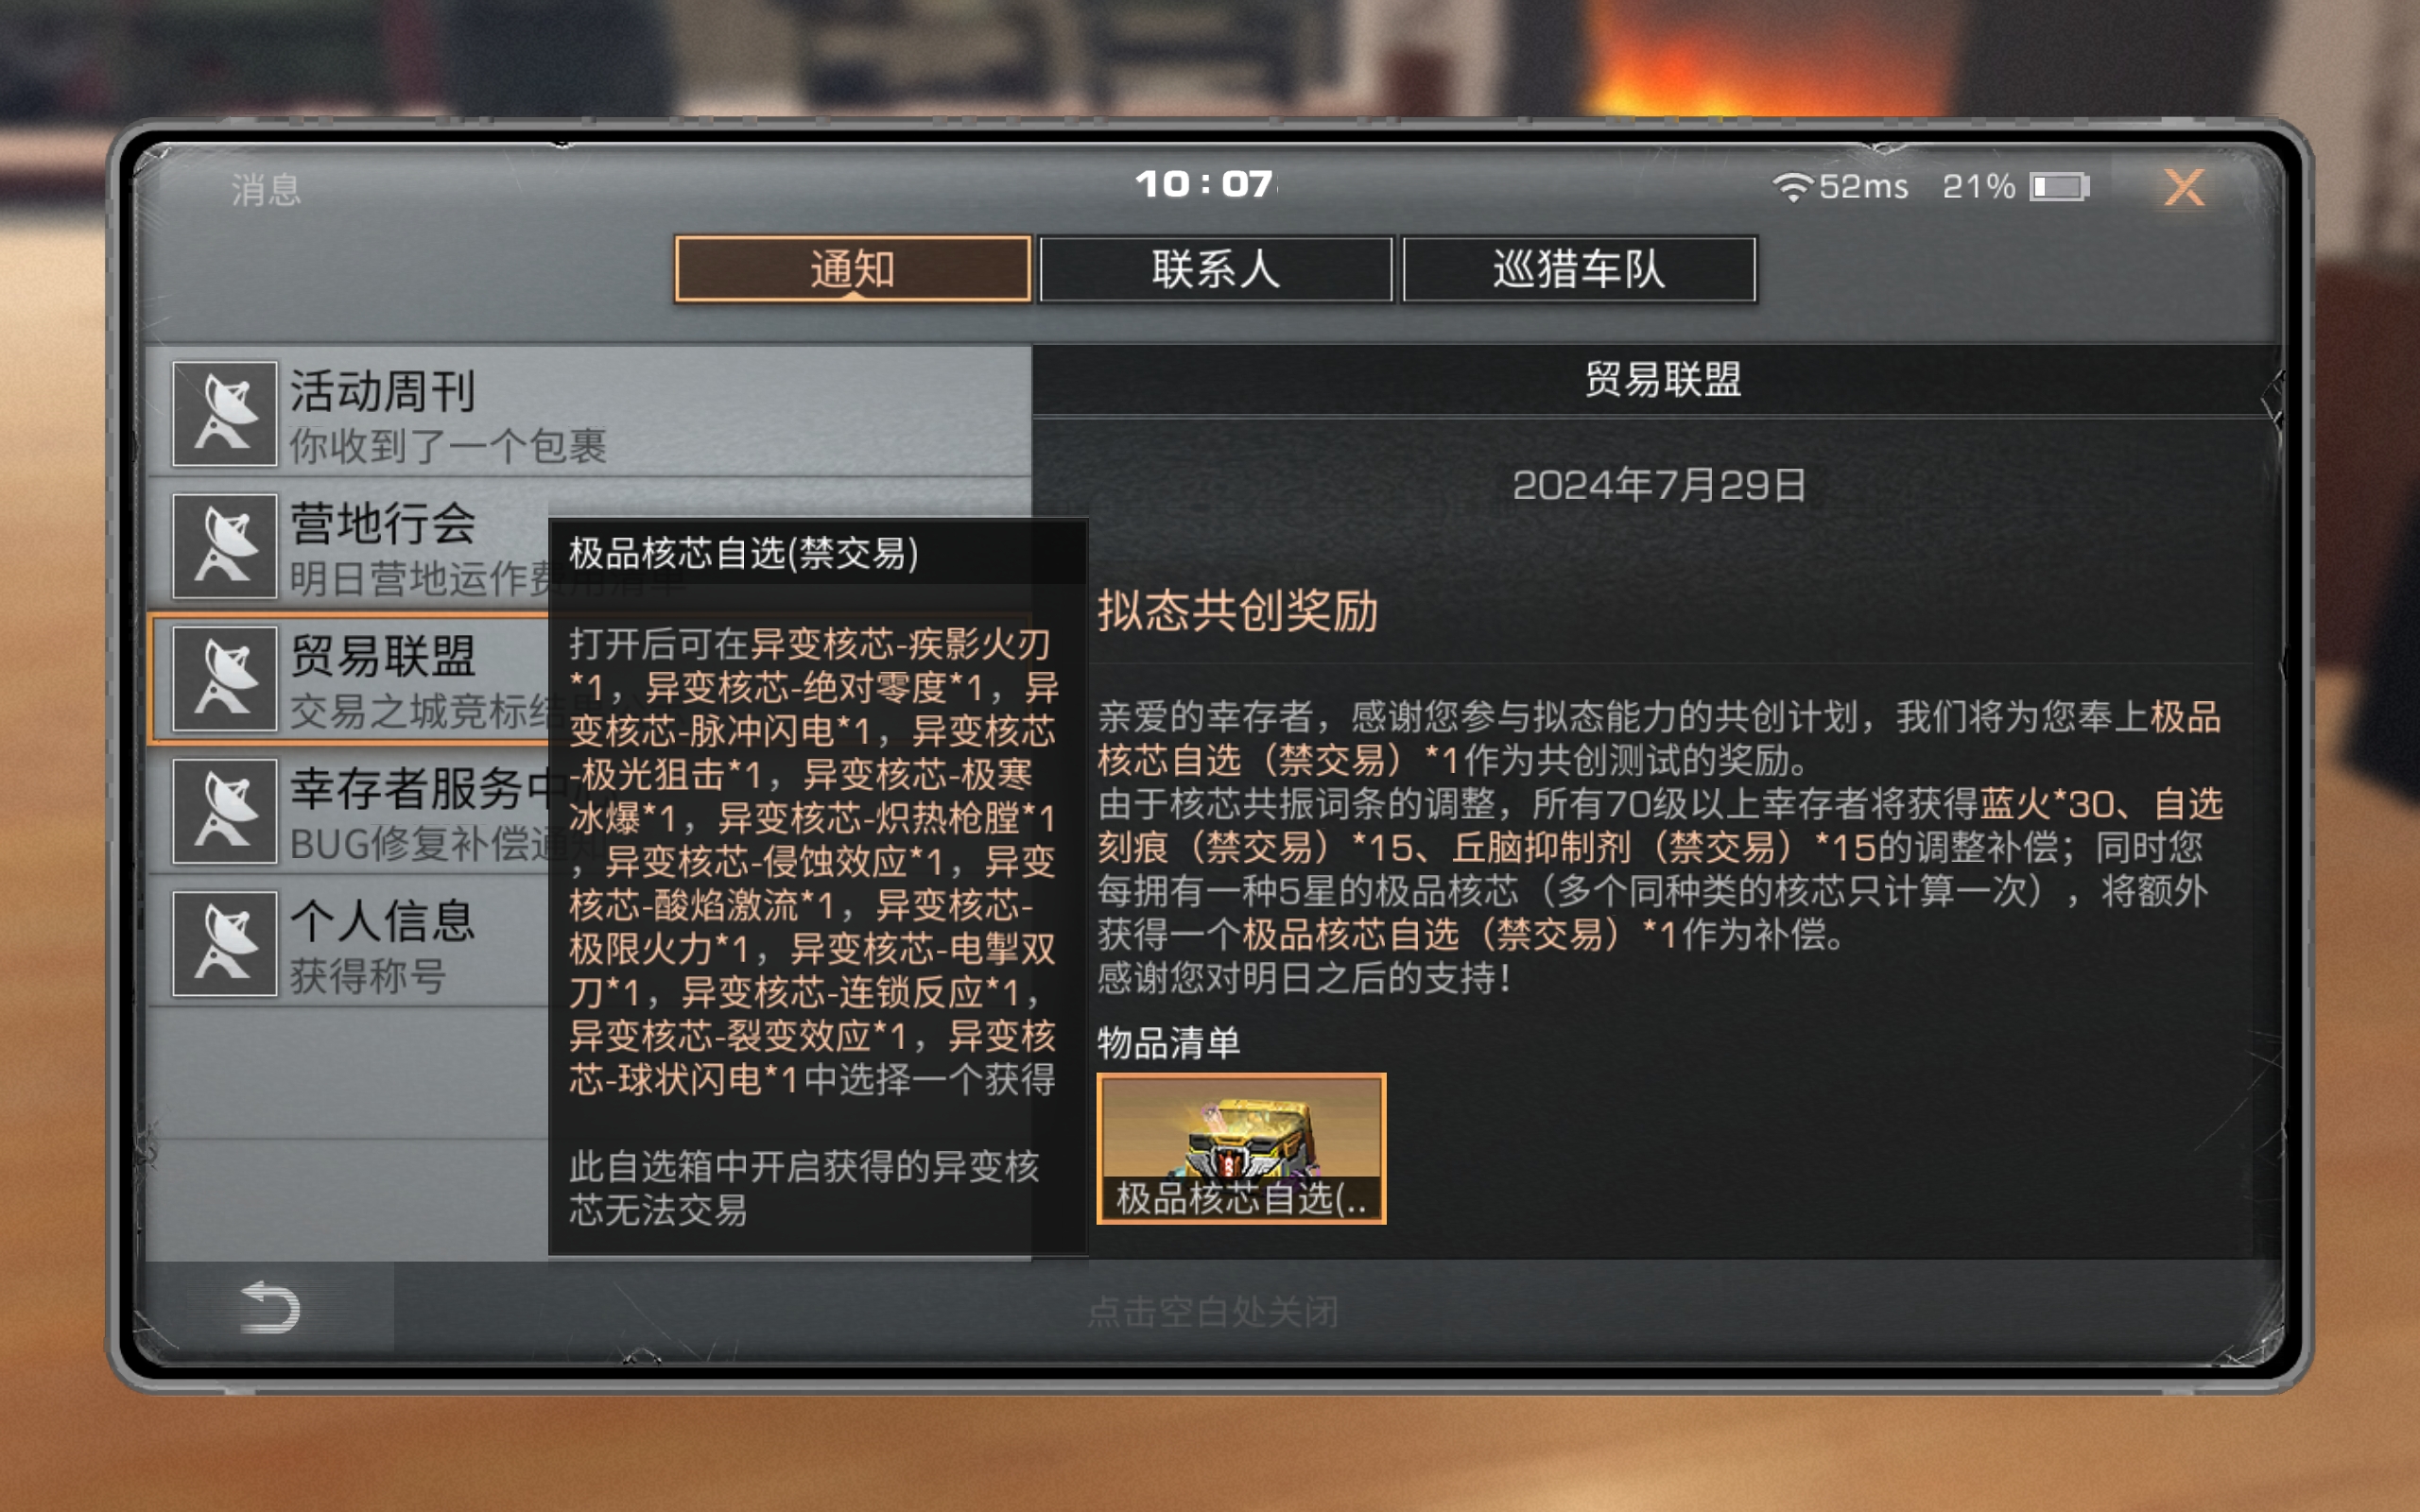Image resolution: width=2420 pixels, height=1512 pixels.
Task: Open the 幸存者服务中心 message icon
Action: coord(225,811)
